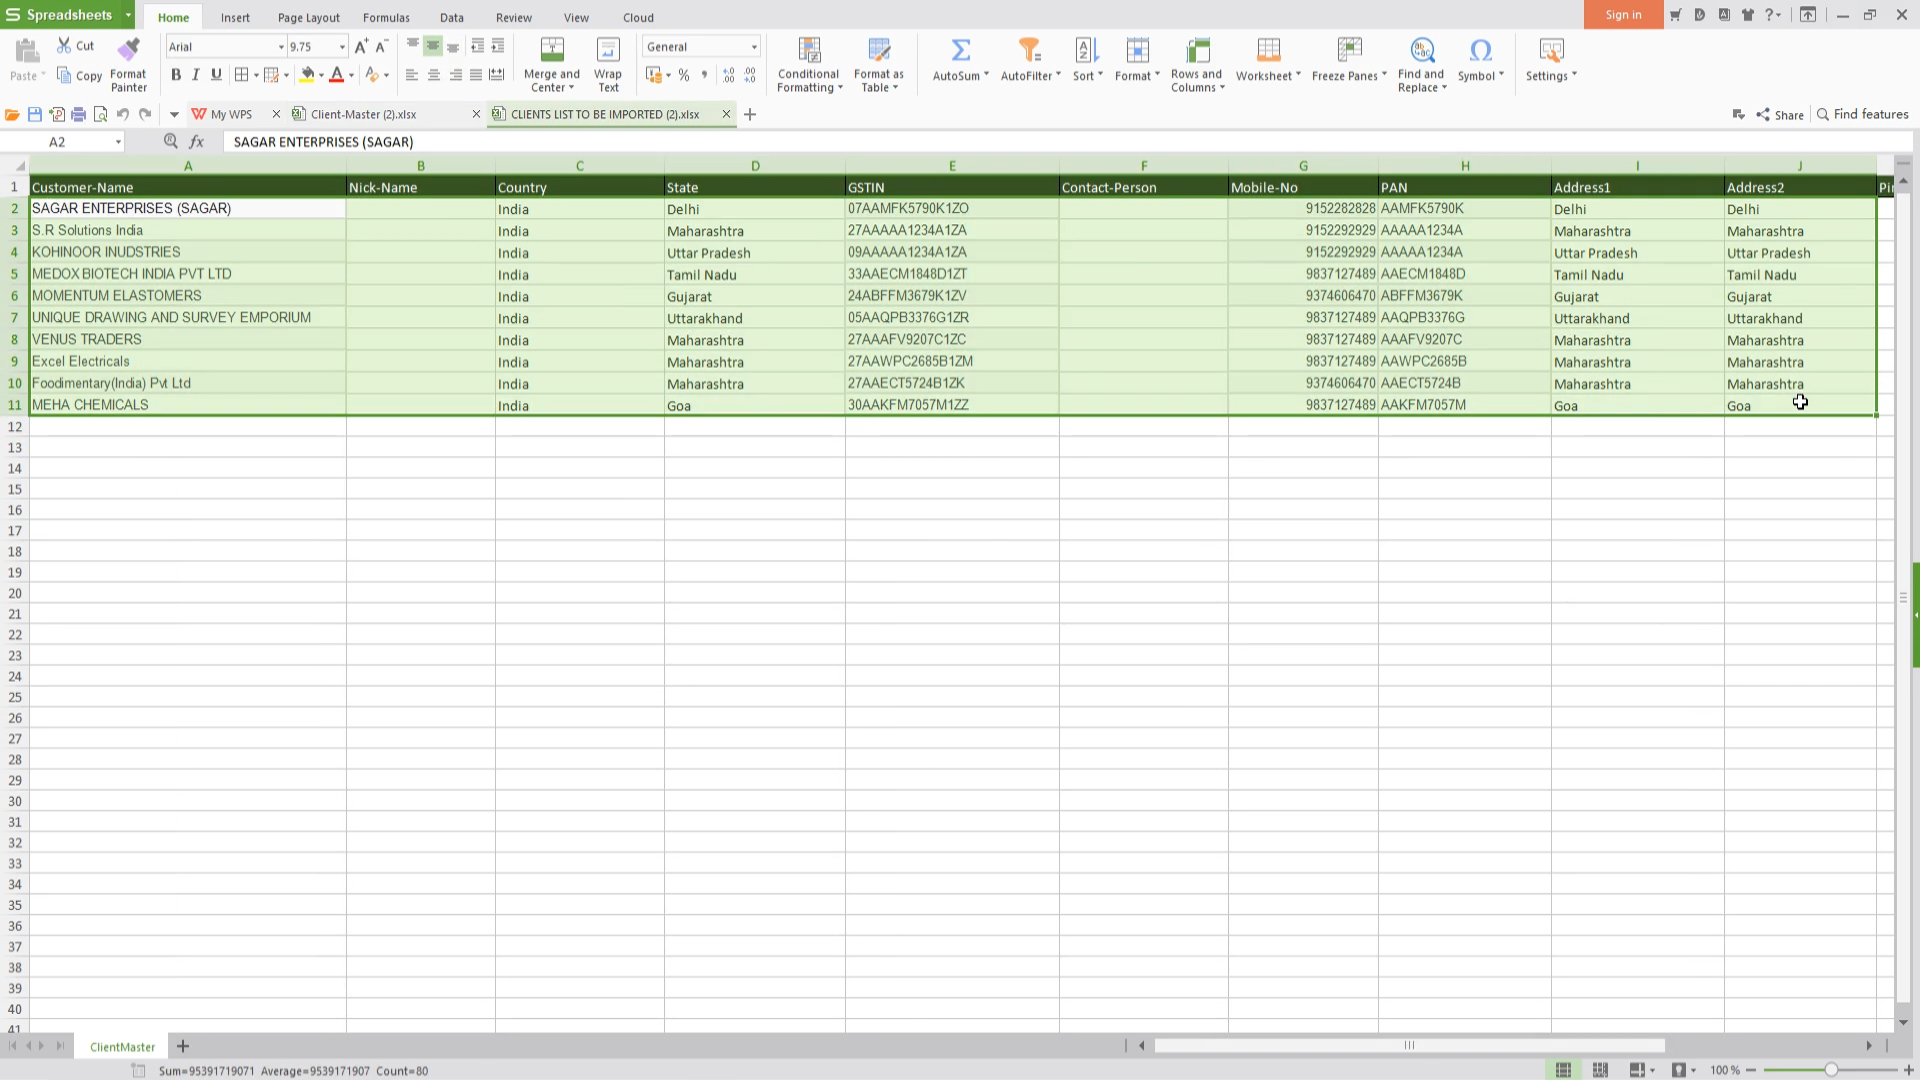Screen dimensions: 1920x1080
Task: Adjust the zoom slider handle
Action: click(x=1831, y=1070)
